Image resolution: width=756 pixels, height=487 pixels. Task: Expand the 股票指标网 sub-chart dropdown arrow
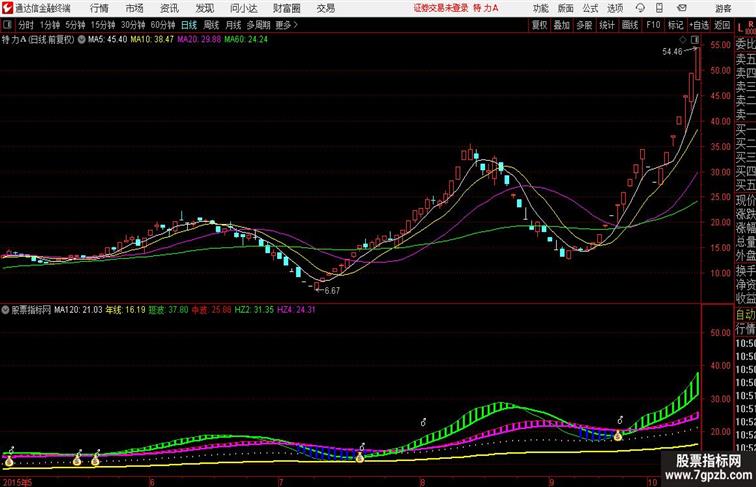pyautogui.click(x=5, y=310)
